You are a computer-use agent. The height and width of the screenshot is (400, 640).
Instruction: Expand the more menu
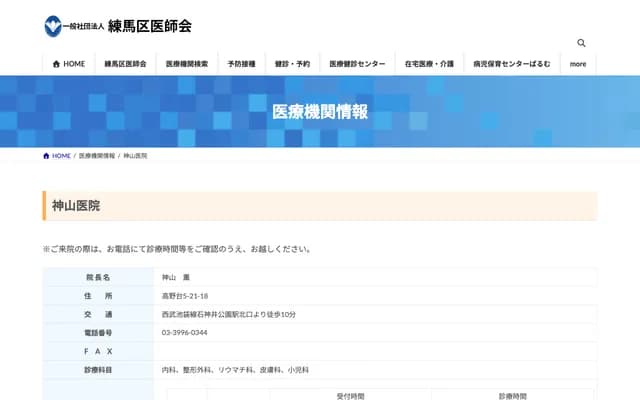point(578,64)
